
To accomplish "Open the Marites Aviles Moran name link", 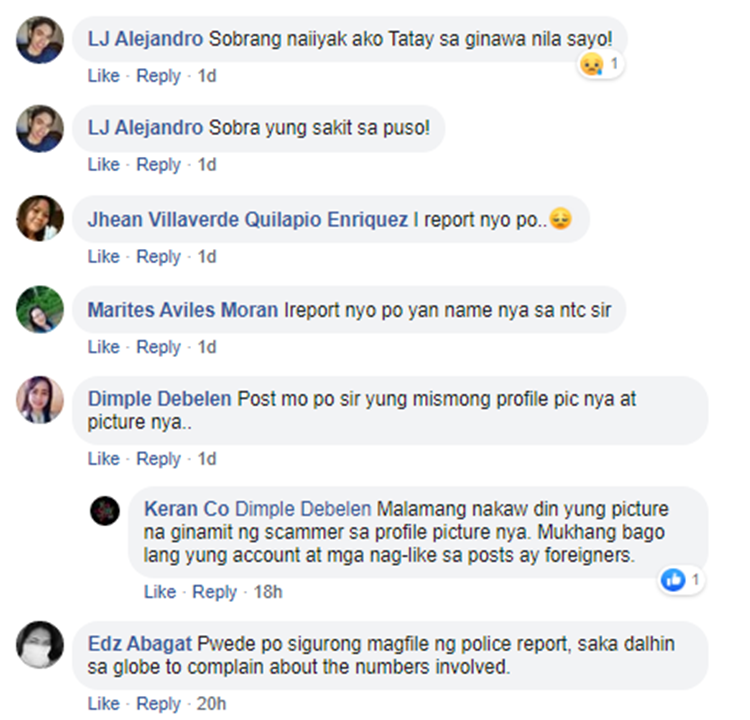I will 183,310.
